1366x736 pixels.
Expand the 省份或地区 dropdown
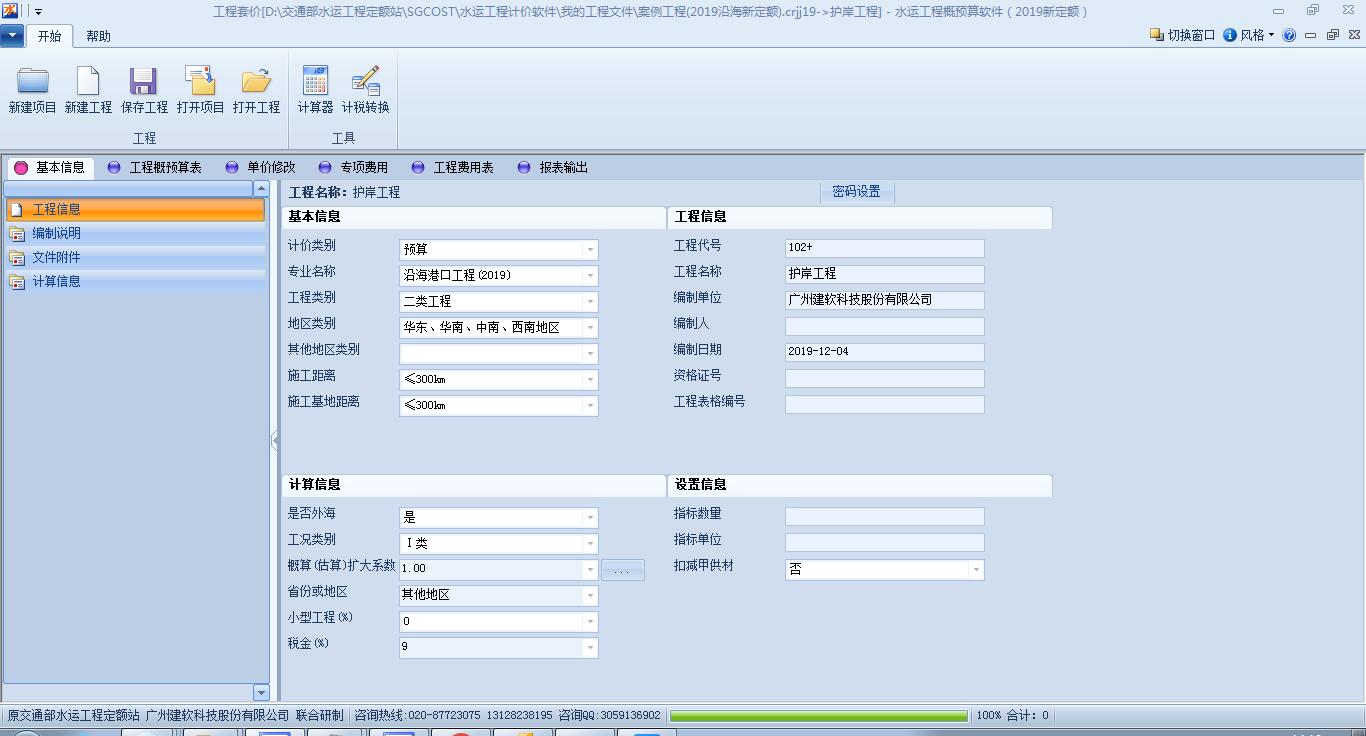click(x=590, y=595)
